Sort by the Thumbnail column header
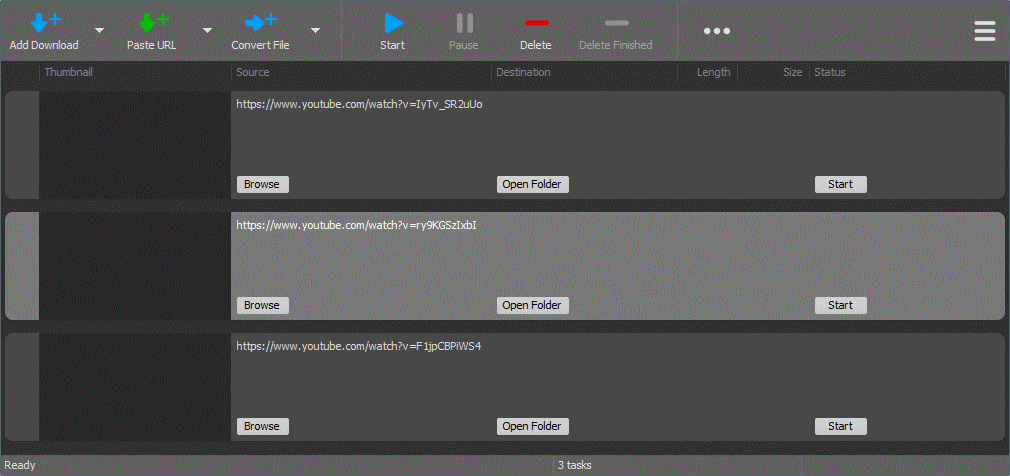Screen dimensions: 1010x476 tap(69, 72)
